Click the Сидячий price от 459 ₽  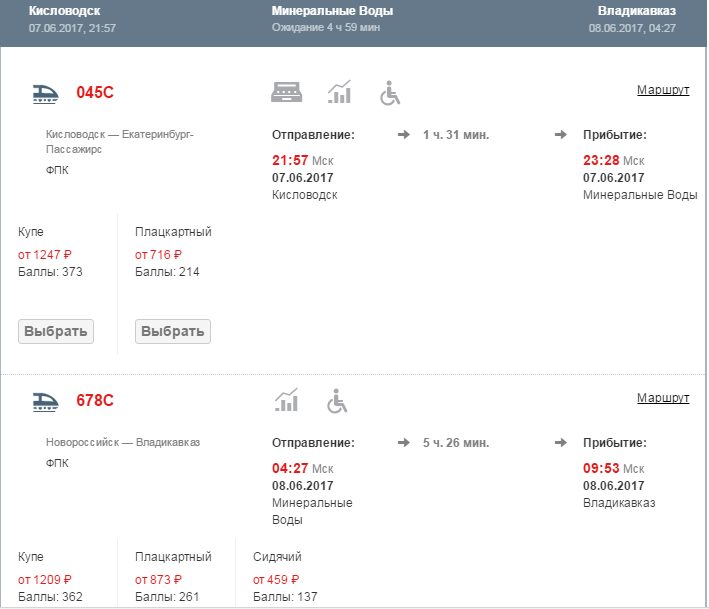(276, 579)
